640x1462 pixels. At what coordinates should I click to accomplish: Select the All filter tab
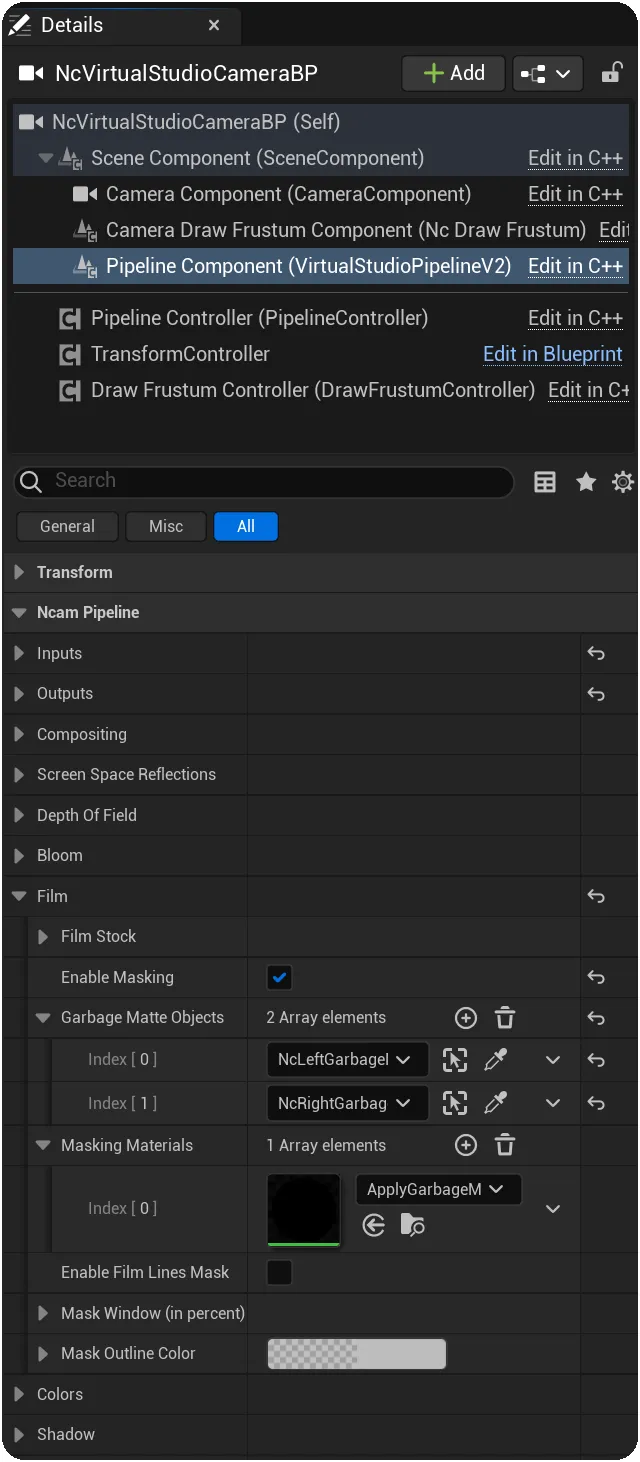pos(246,526)
